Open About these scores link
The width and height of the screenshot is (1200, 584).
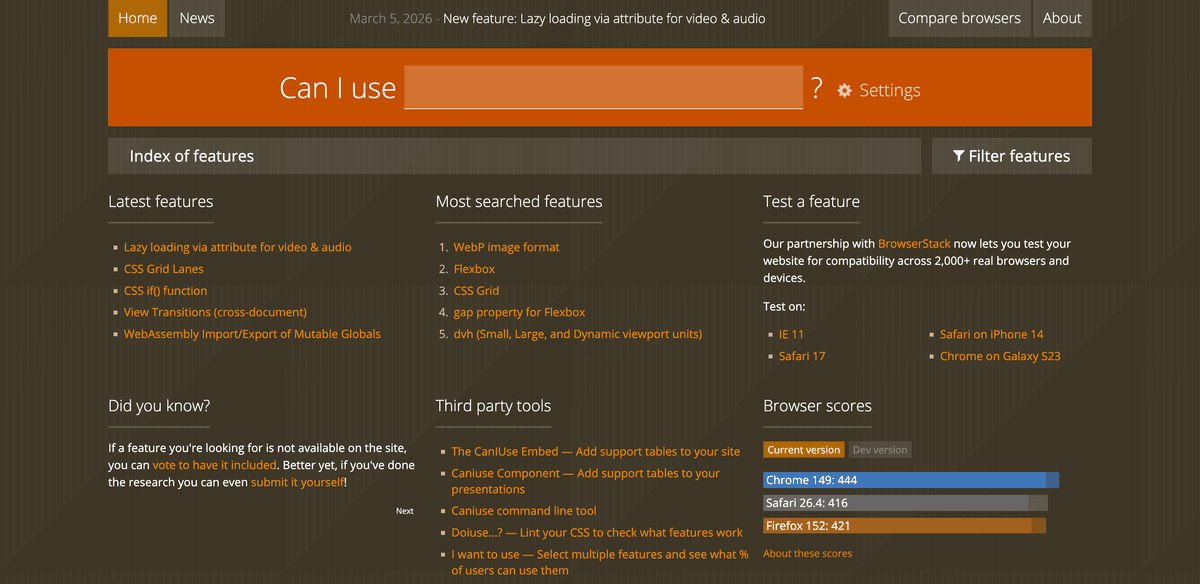[807, 554]
